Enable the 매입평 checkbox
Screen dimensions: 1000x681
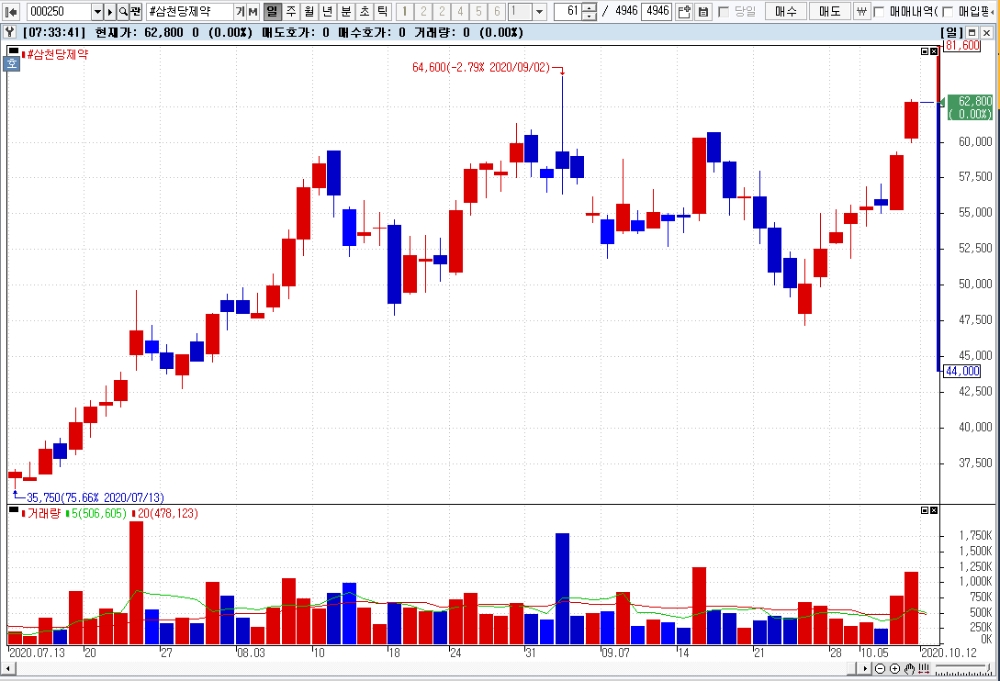948,11
